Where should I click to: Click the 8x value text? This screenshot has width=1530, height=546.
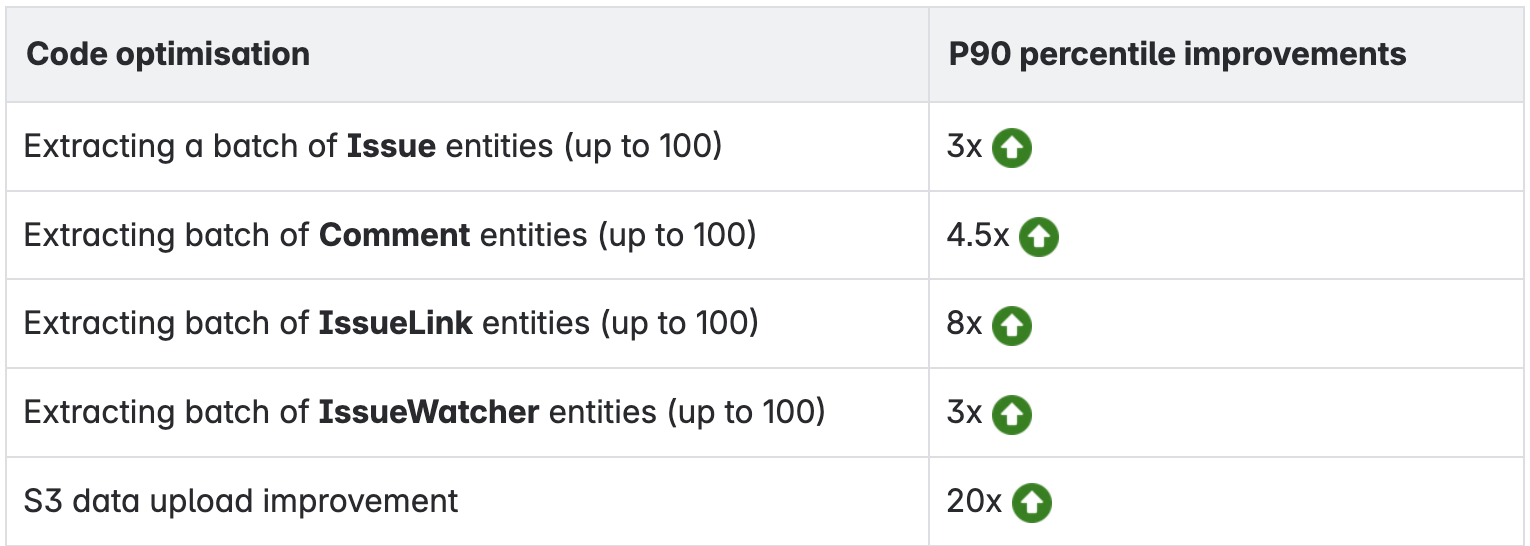coord(965,324)
